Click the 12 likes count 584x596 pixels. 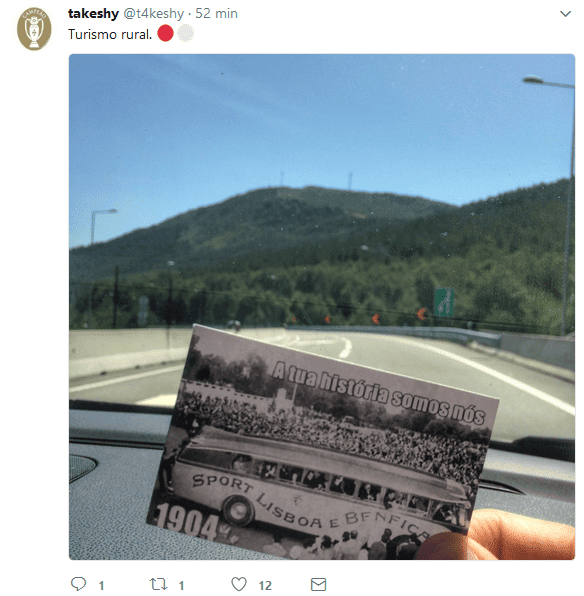265,585
